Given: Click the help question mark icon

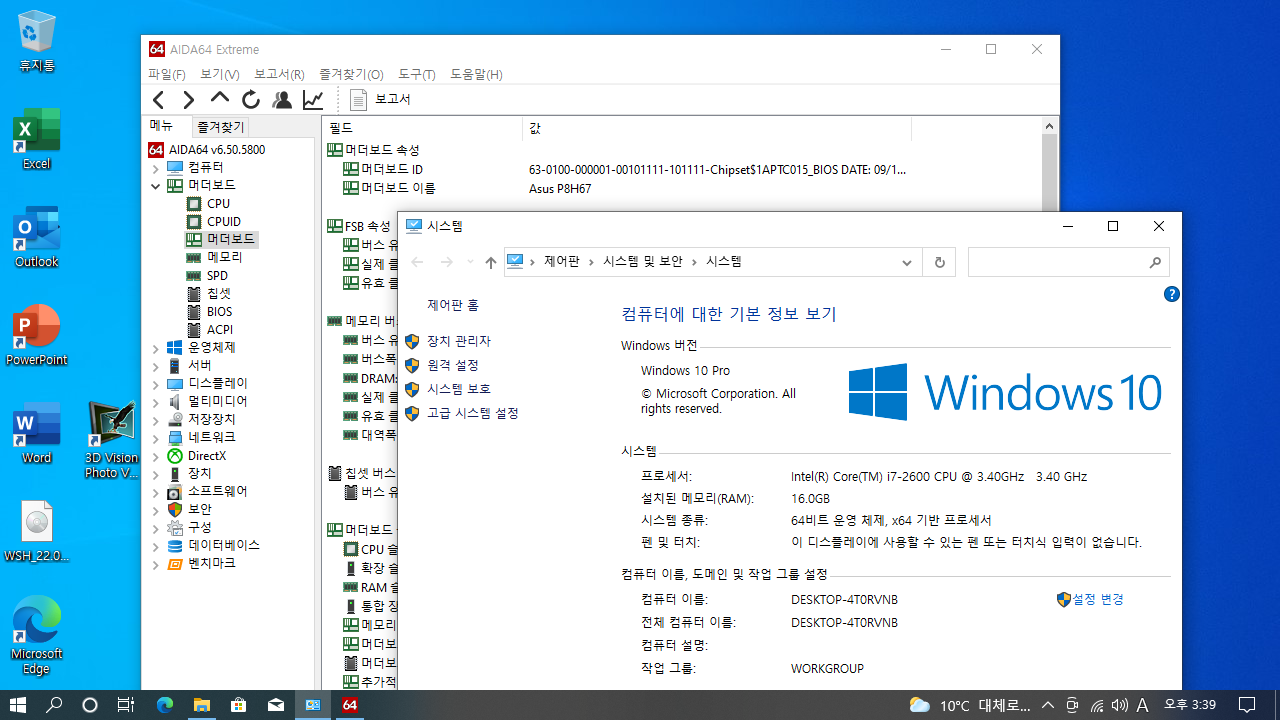Looking at the screenshot, I should pos(1172,294).
